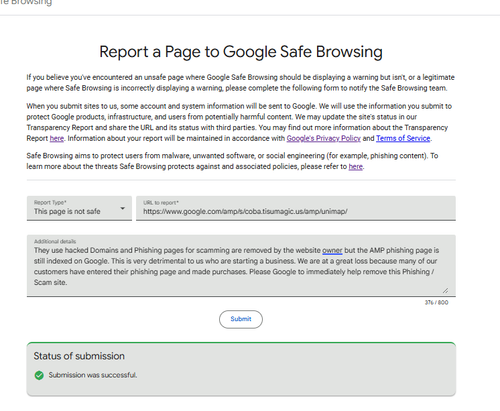Click the character counter 376 / 800
Screen dimensions: 500x411
[436, 303]
